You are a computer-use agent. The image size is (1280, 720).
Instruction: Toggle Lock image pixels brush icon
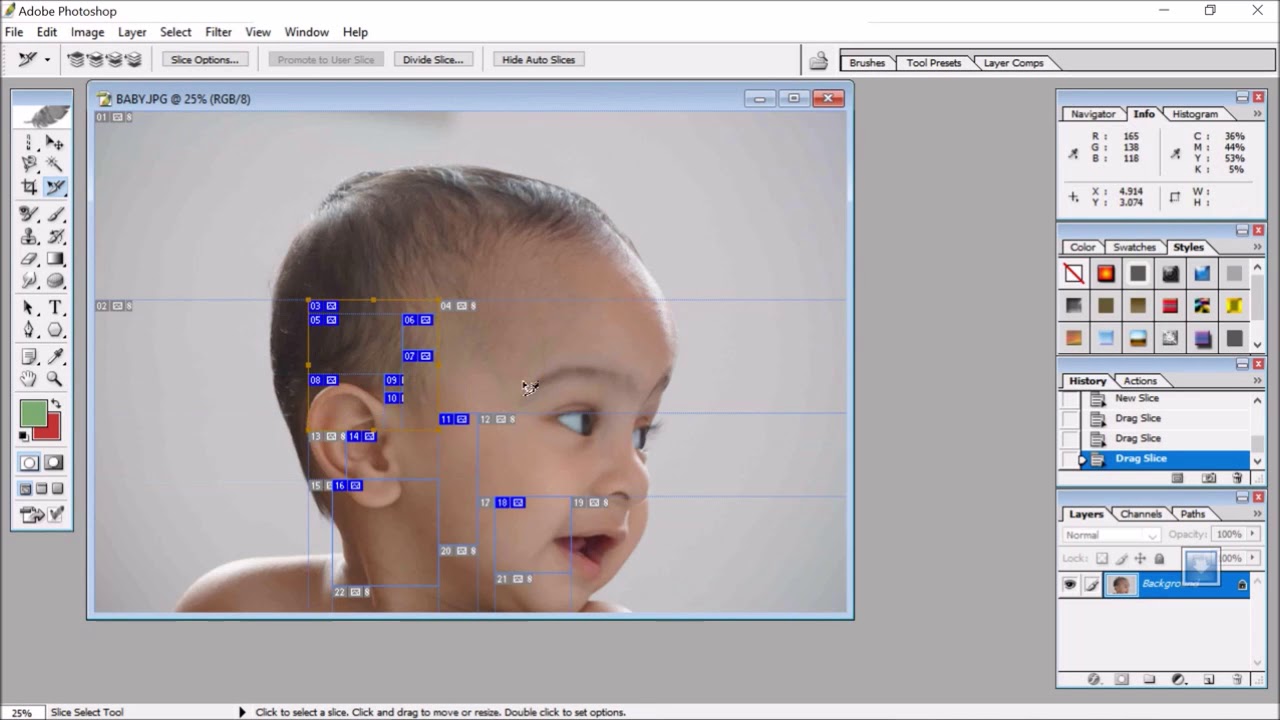click(x=1121, y=559)
